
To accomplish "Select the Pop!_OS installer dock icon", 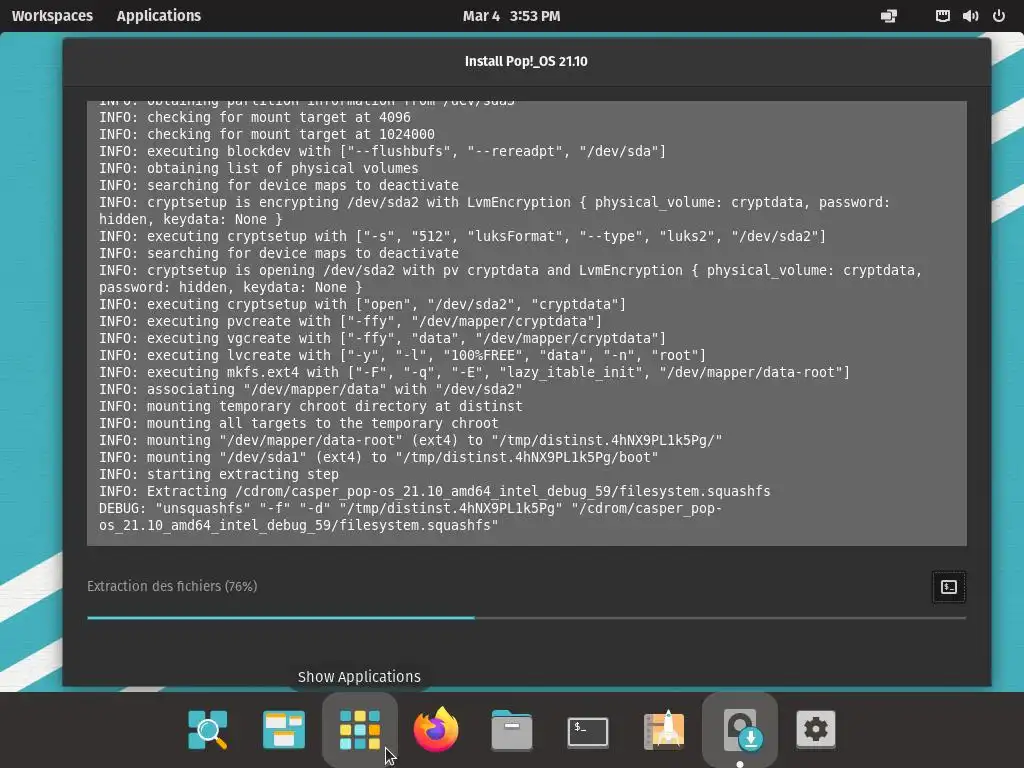I will point(740,729).
